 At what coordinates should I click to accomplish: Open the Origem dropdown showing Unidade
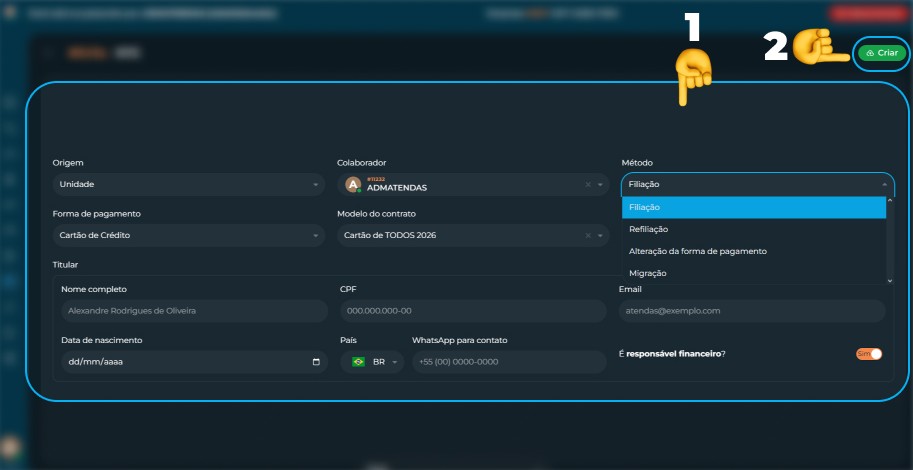(x=189, y=184)
